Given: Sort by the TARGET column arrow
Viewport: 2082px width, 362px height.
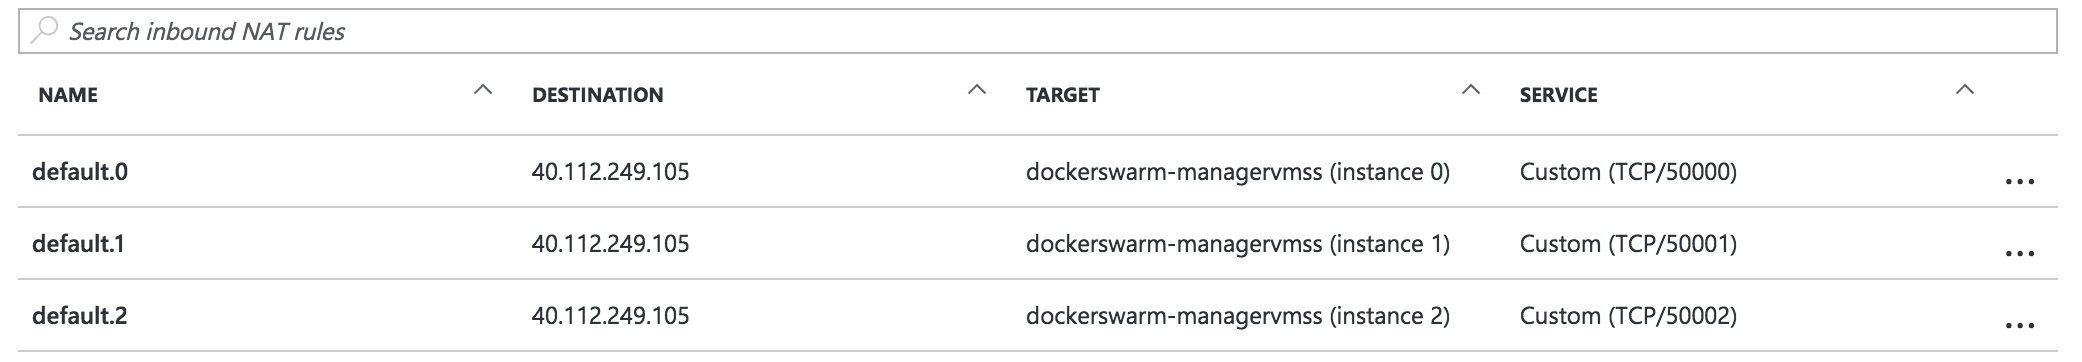Looking at the screenshot, I should 1471,90.
